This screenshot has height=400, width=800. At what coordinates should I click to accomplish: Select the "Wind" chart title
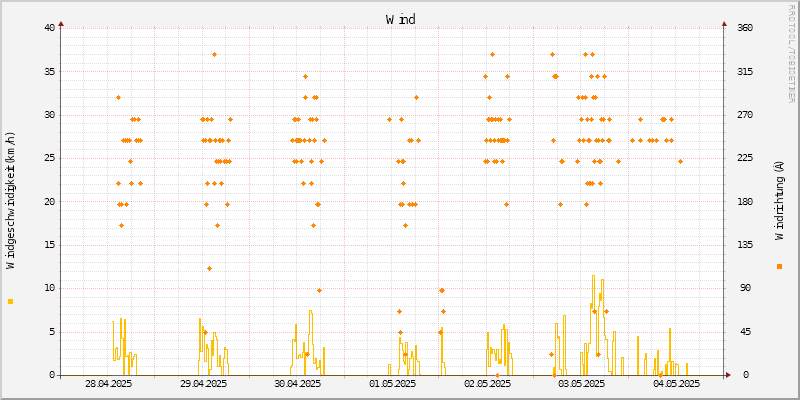pyautogui.click(x=400, y=19)
